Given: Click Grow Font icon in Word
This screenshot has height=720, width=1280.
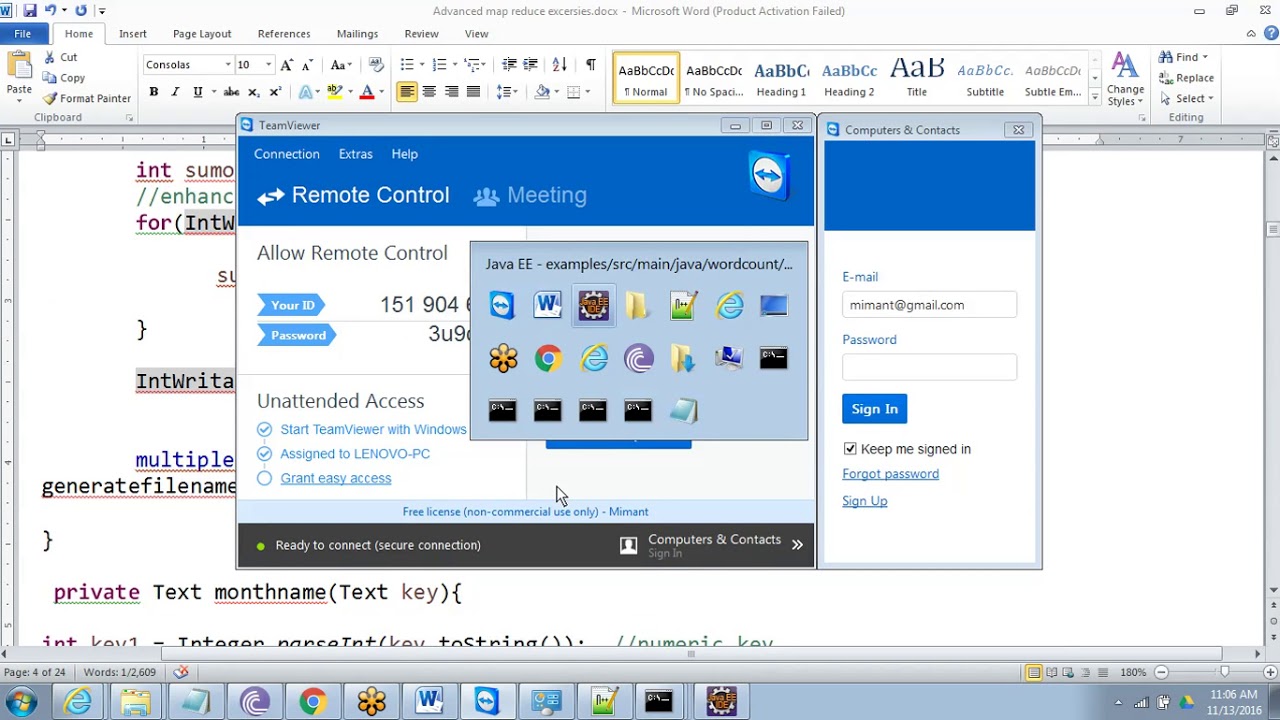Looking at the screenshot, I should click(x=287, y=65).
